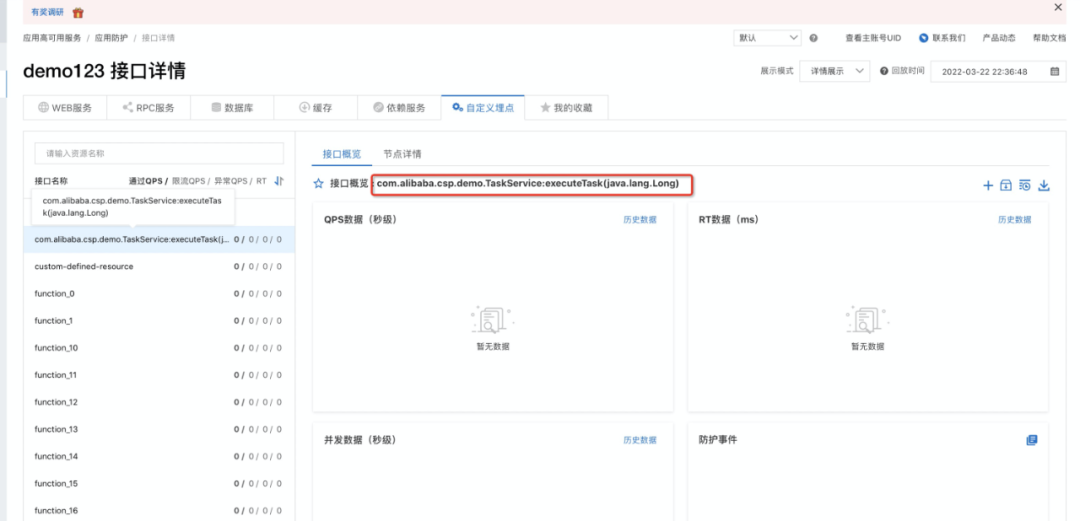Image resolution: width=1080 pixels, height=521 pixels.
Task: Open the calendar icon in playback time
Action: 1054,72
